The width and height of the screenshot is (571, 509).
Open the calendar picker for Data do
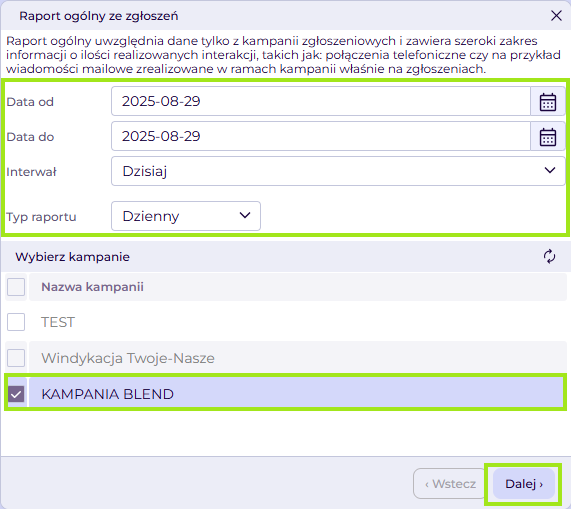click(547, 137)
